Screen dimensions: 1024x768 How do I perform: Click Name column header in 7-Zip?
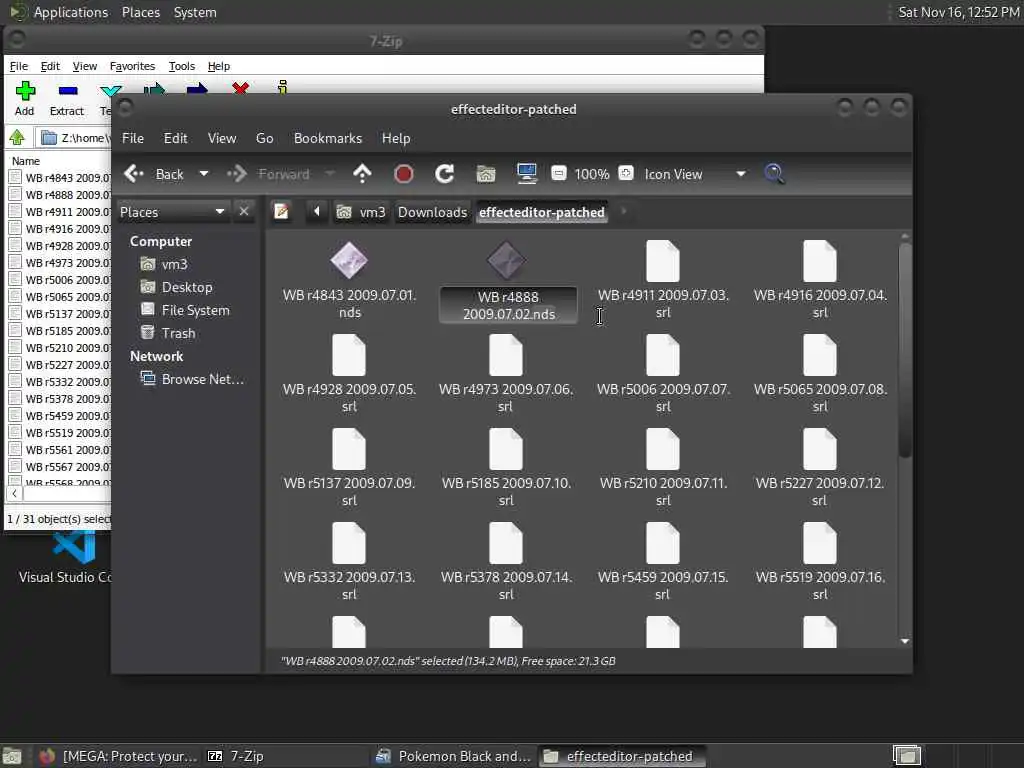pos(26,161)
